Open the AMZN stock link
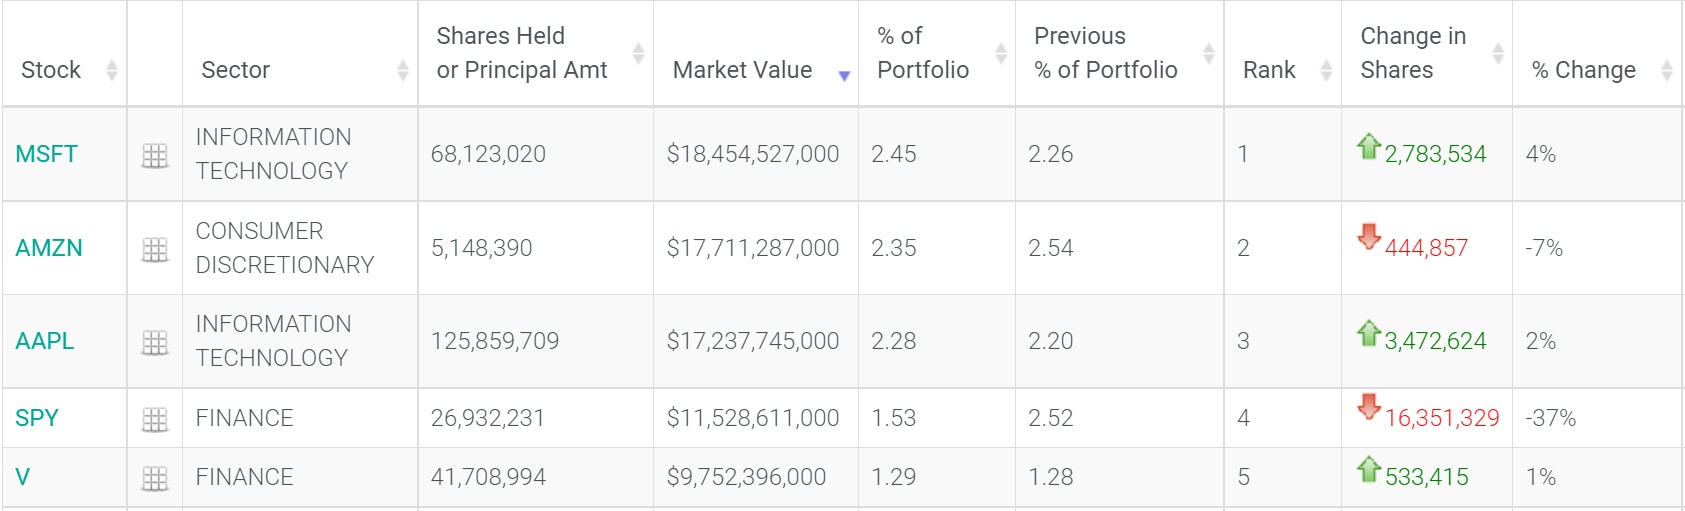The width and height of the screenshot is (1685, 511). pos(49,248)
